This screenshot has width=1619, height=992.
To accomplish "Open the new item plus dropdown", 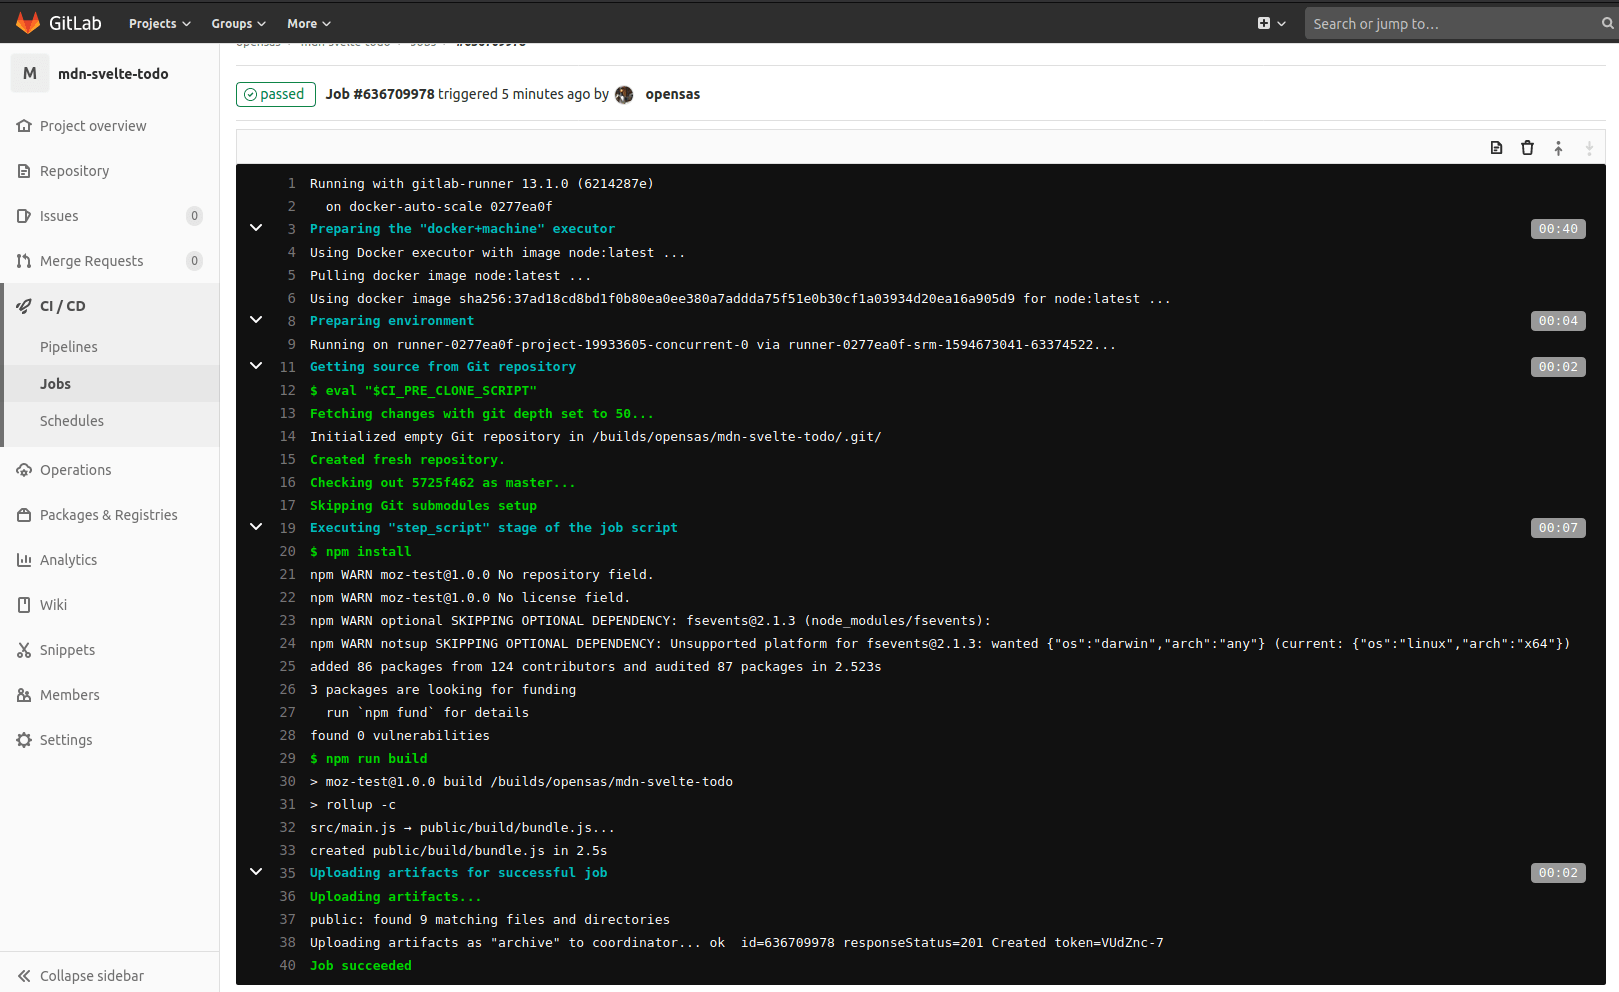I will tap(1271, 22).
